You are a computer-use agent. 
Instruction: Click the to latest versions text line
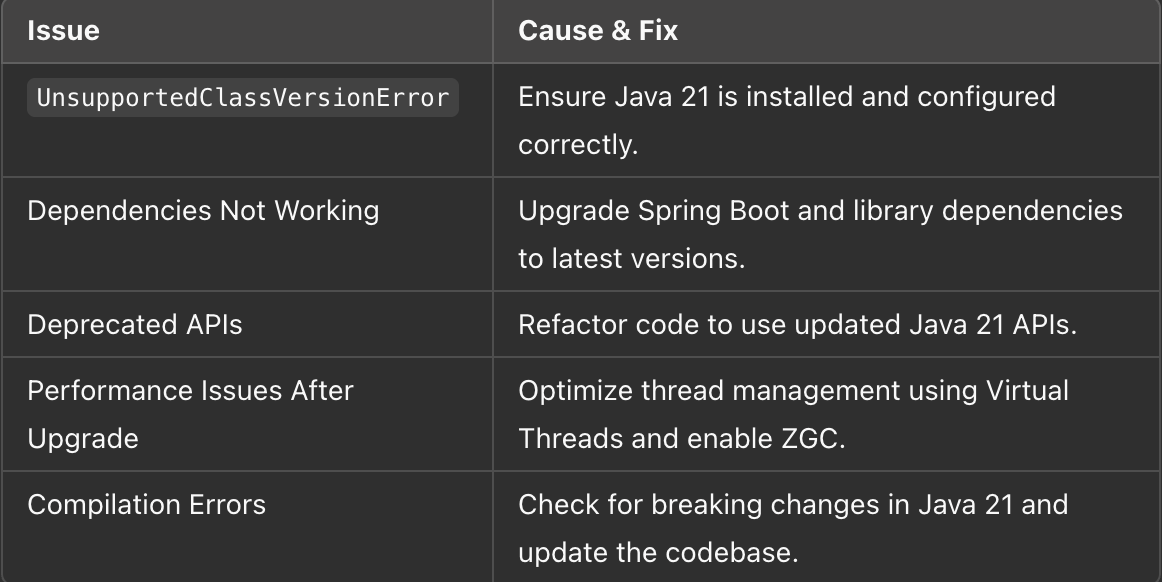tap(631, 259)
